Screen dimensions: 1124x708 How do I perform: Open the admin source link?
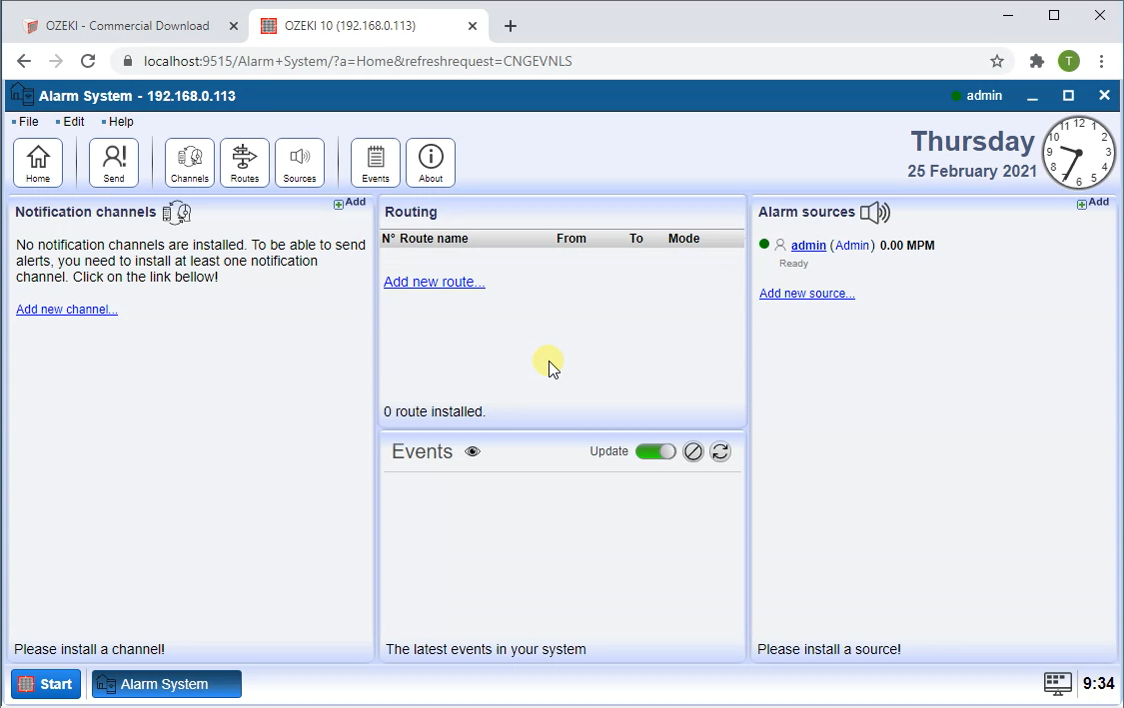click(809, 245)
